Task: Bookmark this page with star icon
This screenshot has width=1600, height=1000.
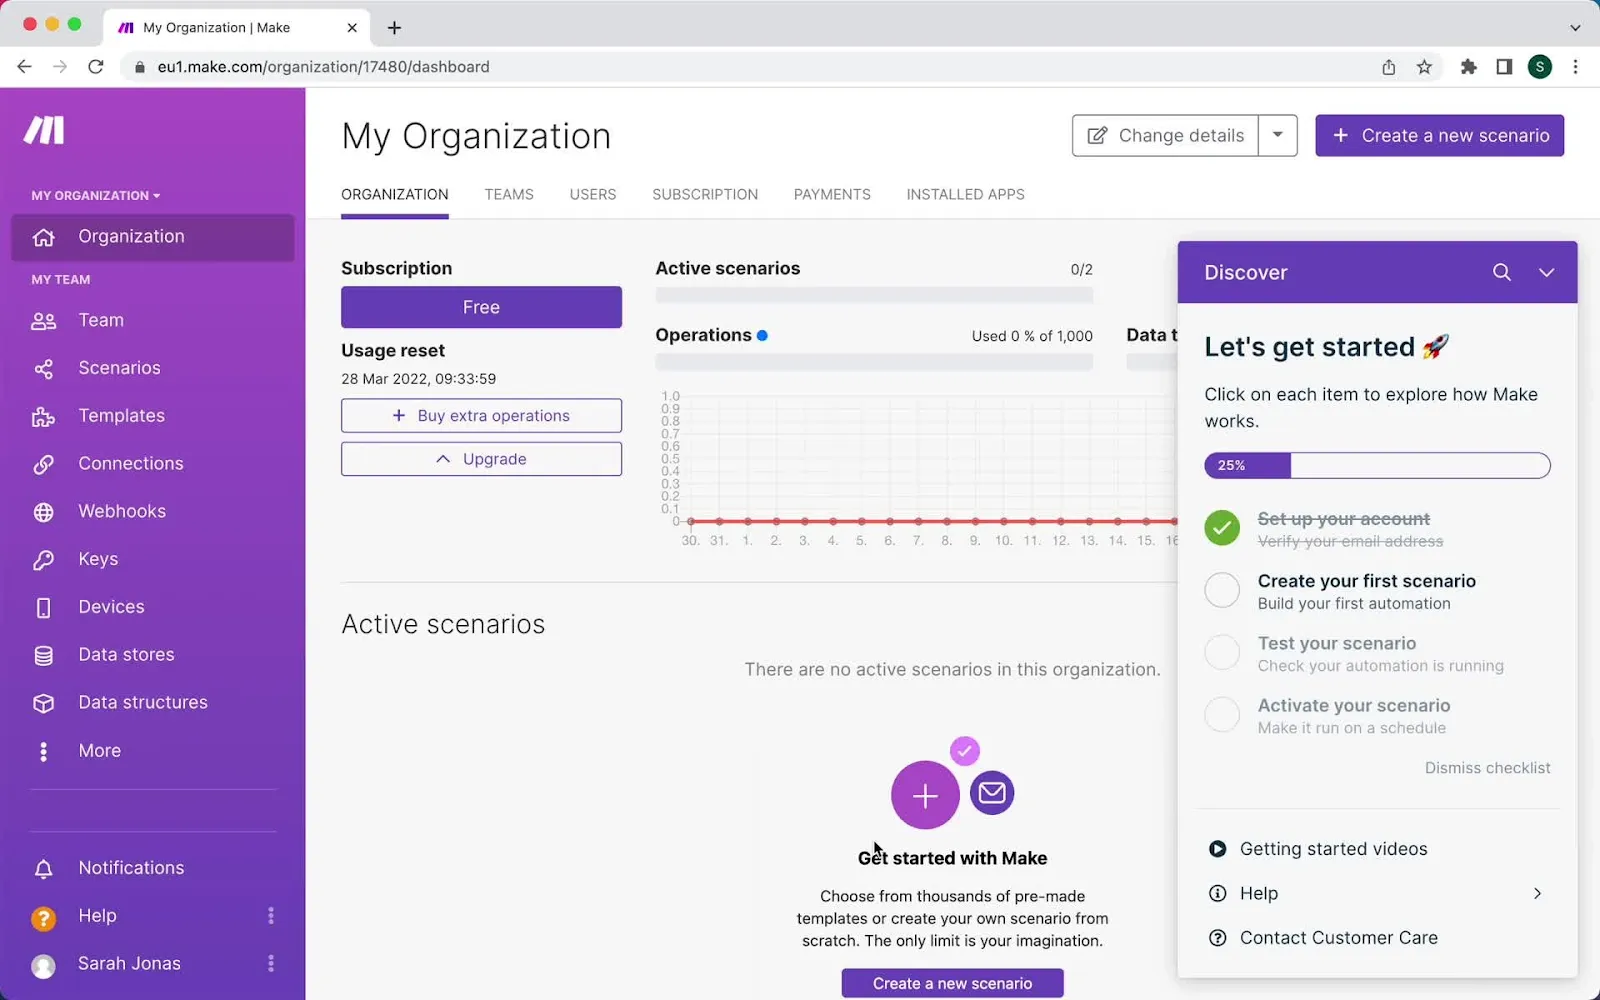Action: pos(1424,67)
